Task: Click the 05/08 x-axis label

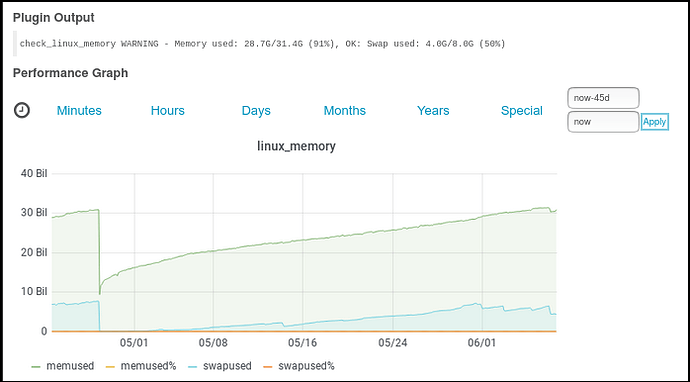Action: pyautogui.click(x=213, y=343)
